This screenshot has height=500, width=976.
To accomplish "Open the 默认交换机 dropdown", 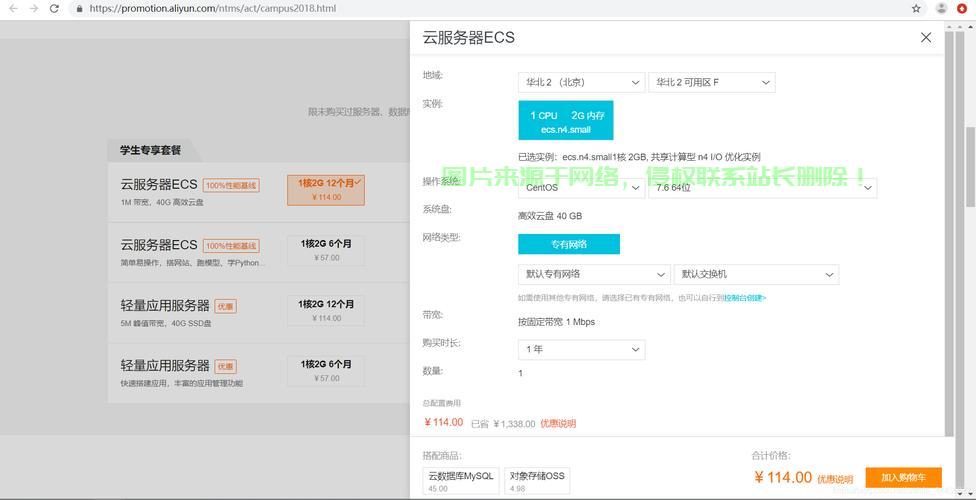I will tap(756, 274).
